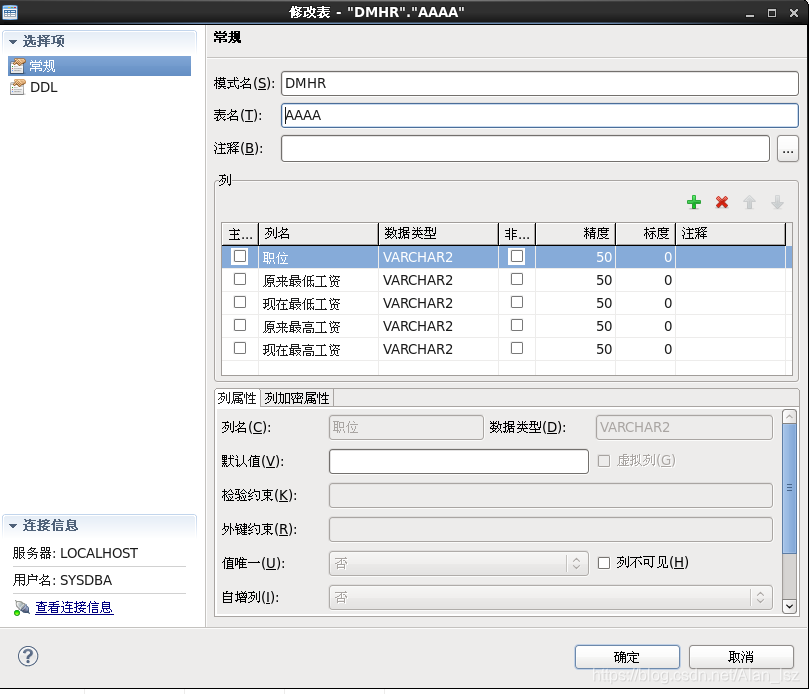809x694 pixels.
Task: Click the 取消 button
Action: coord(741,657)
